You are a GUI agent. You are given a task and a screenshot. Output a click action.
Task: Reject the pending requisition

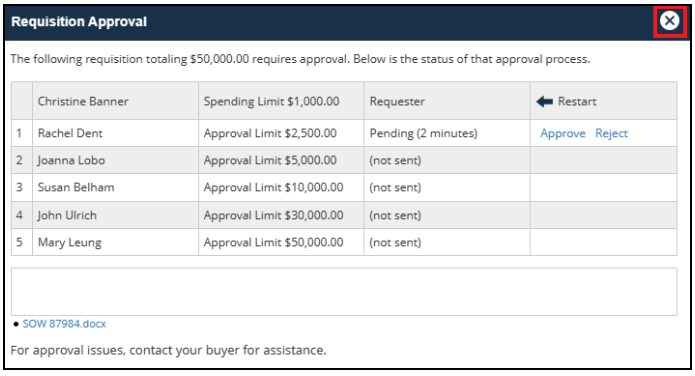click(611, 133)
